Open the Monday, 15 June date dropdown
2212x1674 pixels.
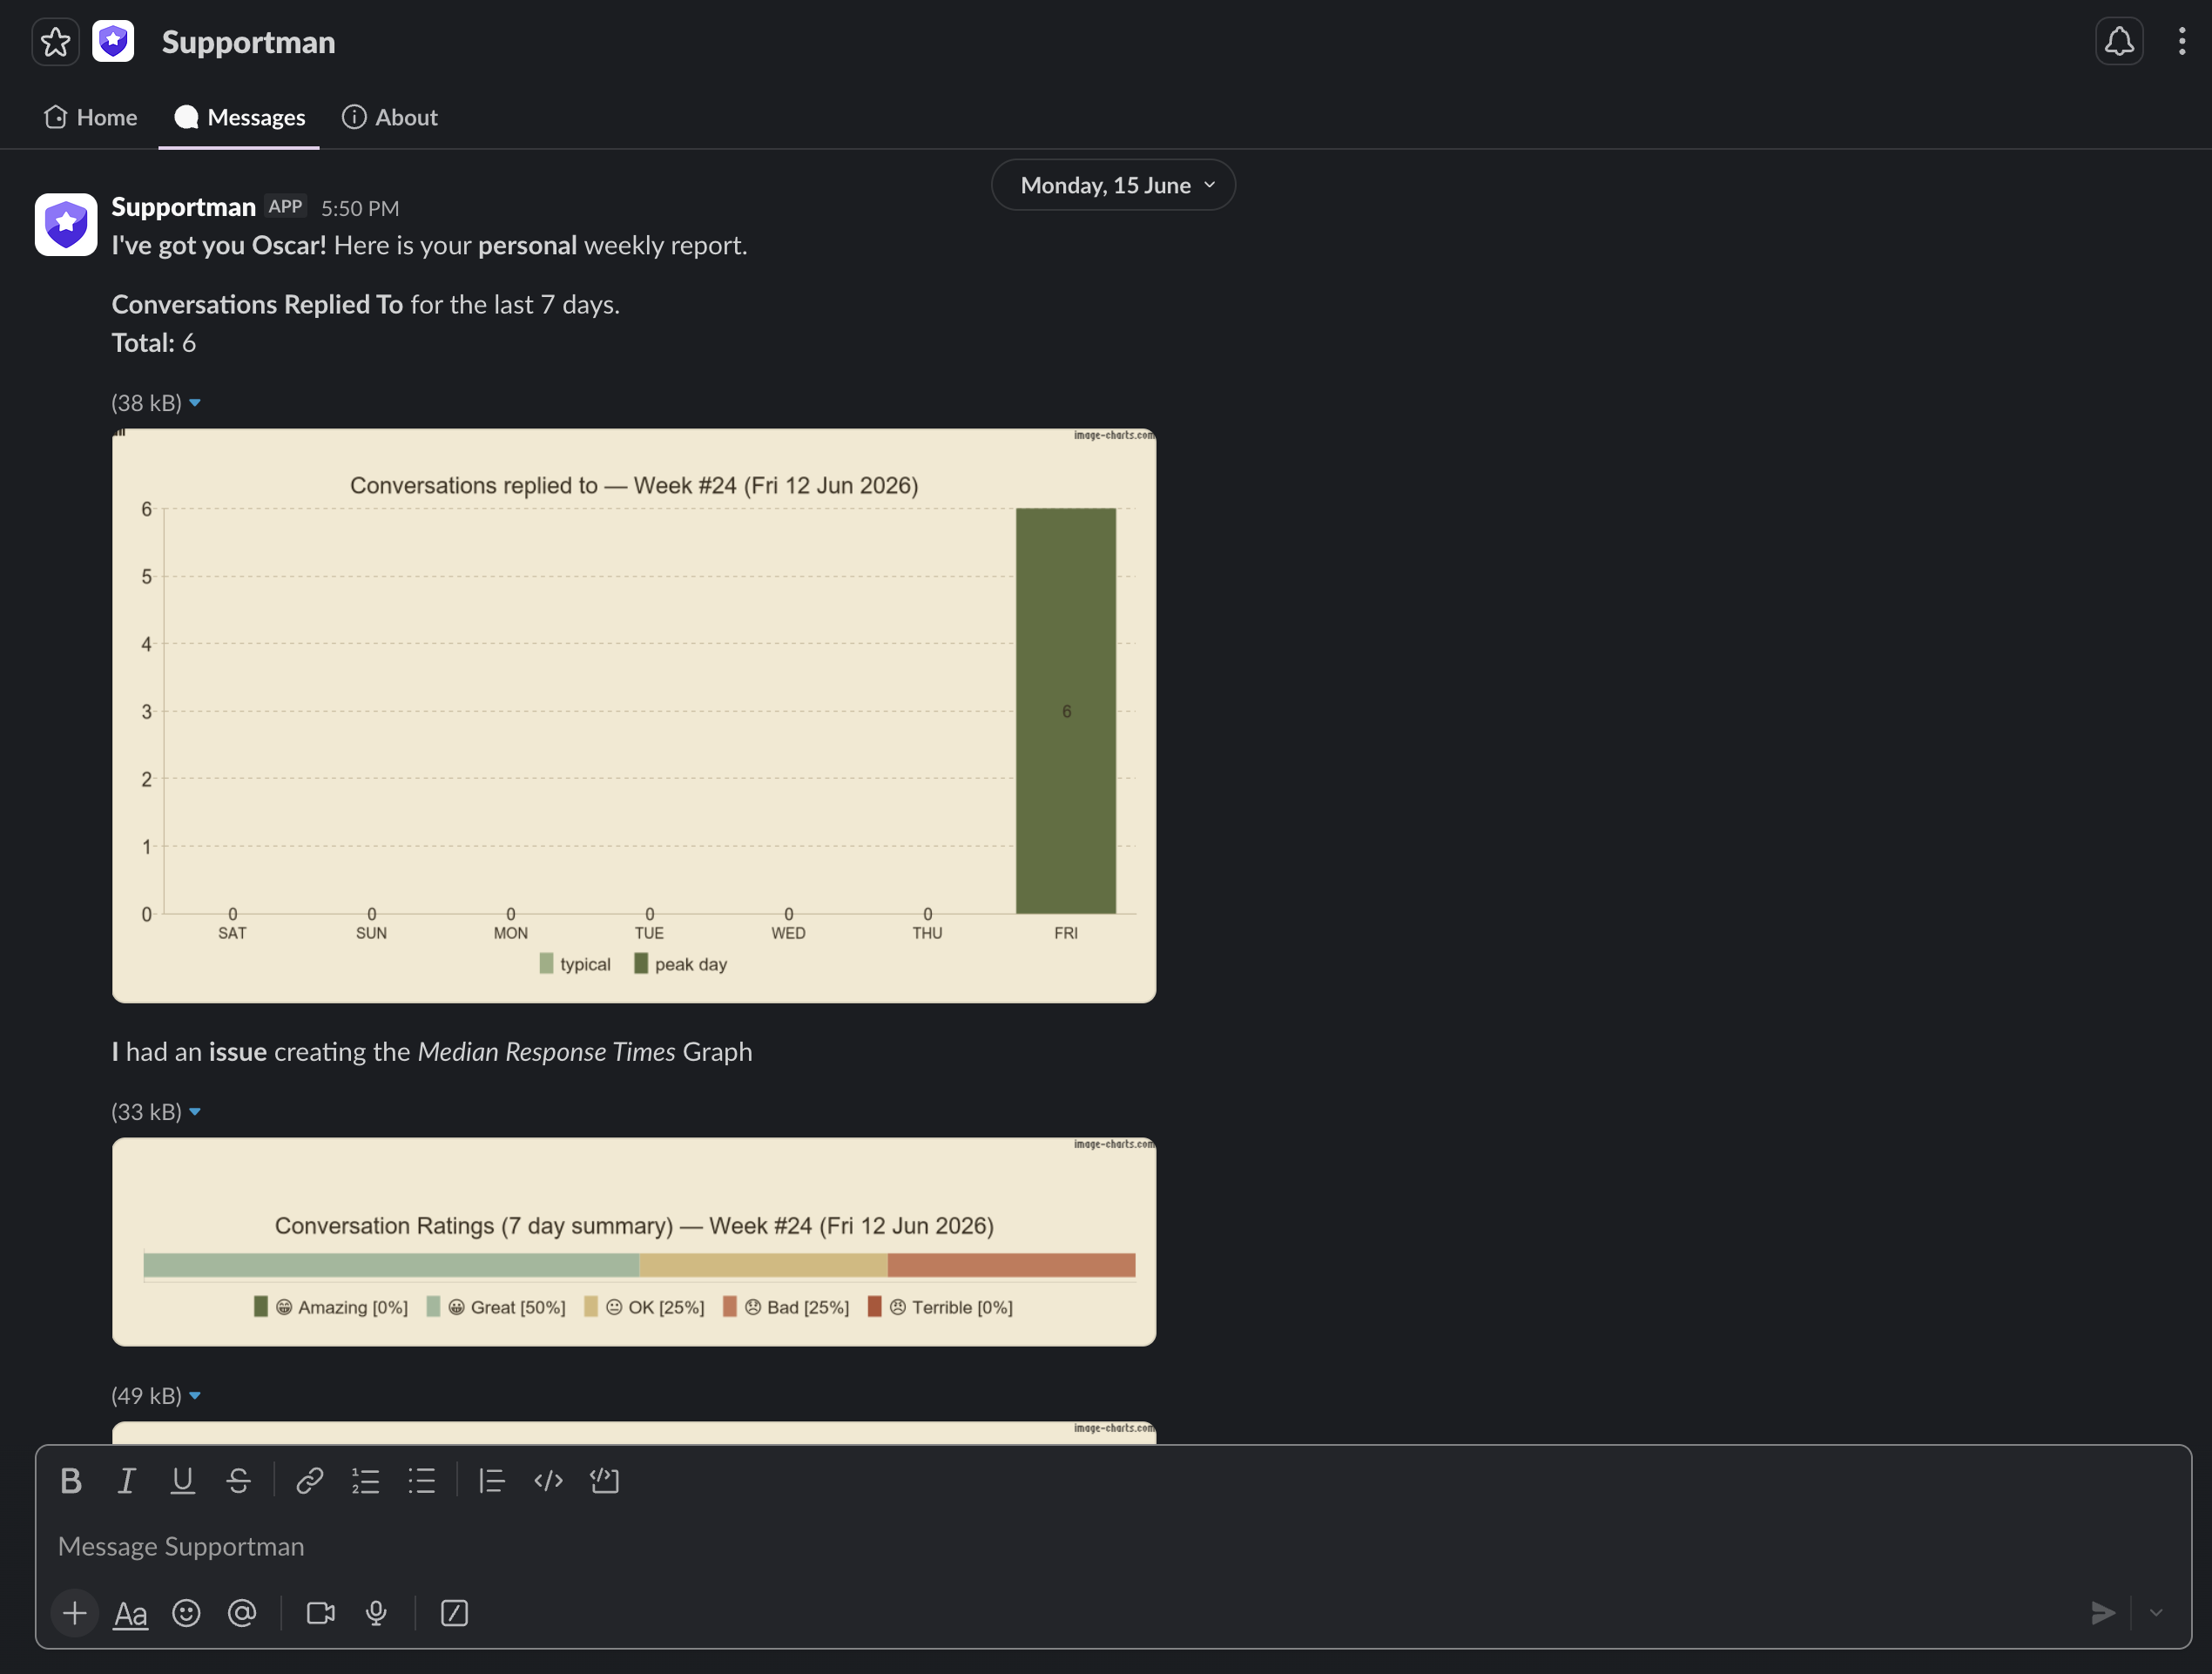pos(1113,185)
